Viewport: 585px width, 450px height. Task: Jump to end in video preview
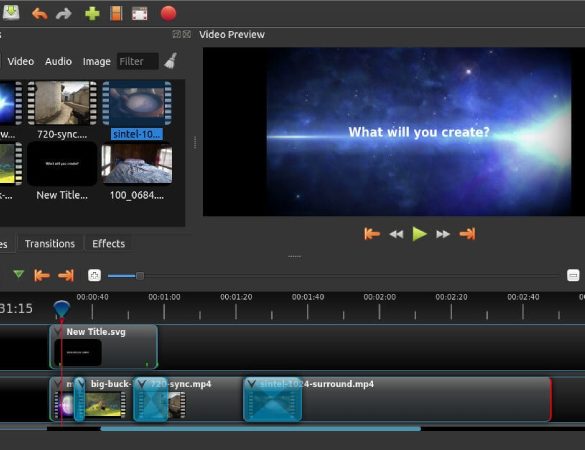click(x=467, y=234)
